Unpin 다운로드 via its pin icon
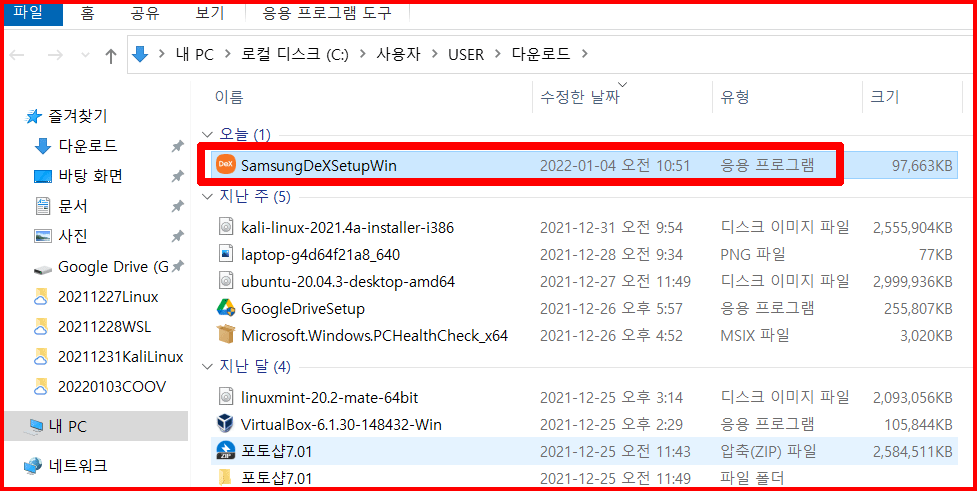 [x=177, y=146]
